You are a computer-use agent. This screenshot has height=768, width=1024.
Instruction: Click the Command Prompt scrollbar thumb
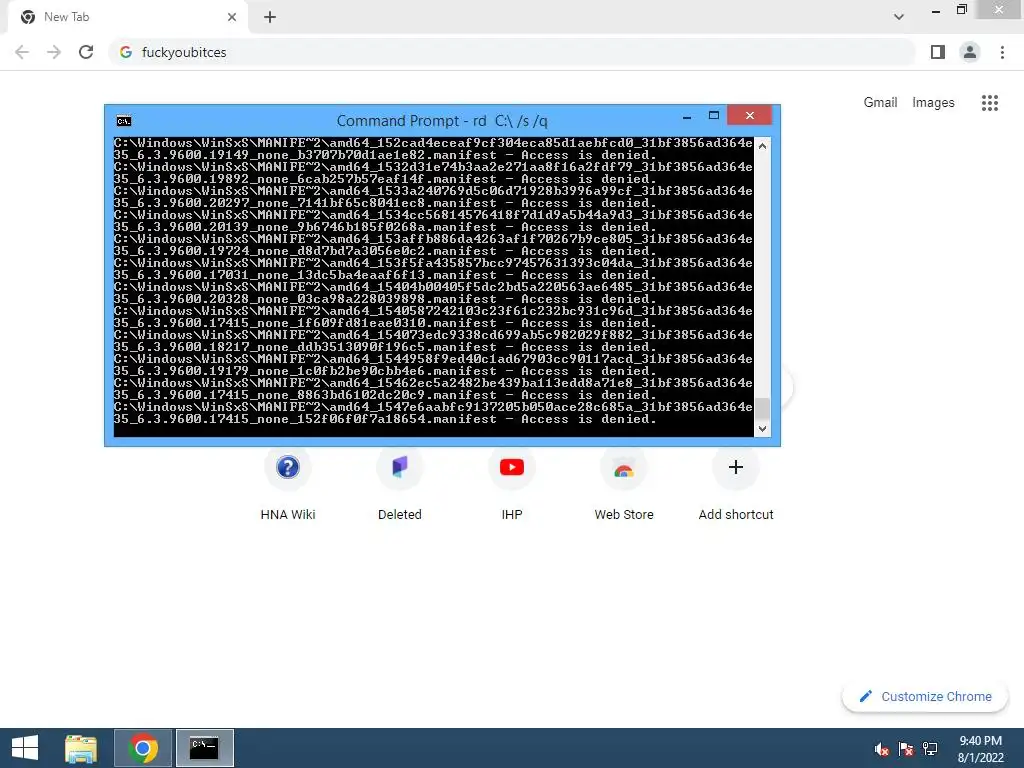pyautogui.click(x=762, y=409)
